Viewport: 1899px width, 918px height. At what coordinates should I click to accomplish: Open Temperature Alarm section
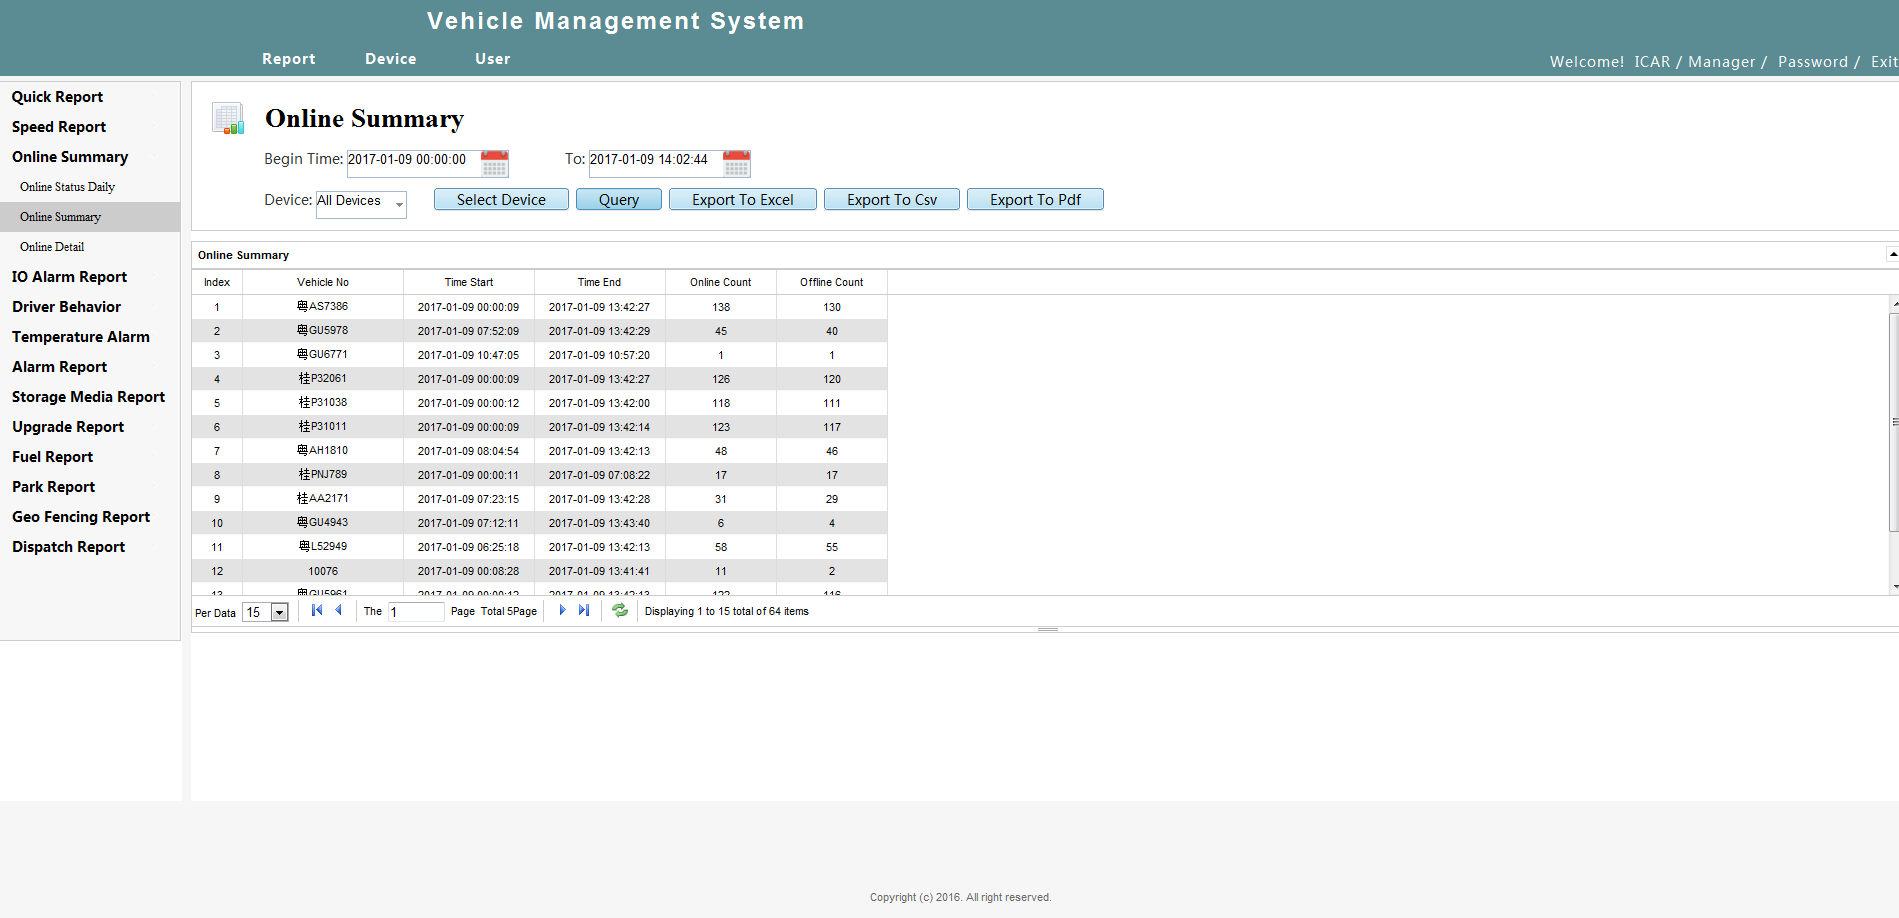click(x=81, y=337)
